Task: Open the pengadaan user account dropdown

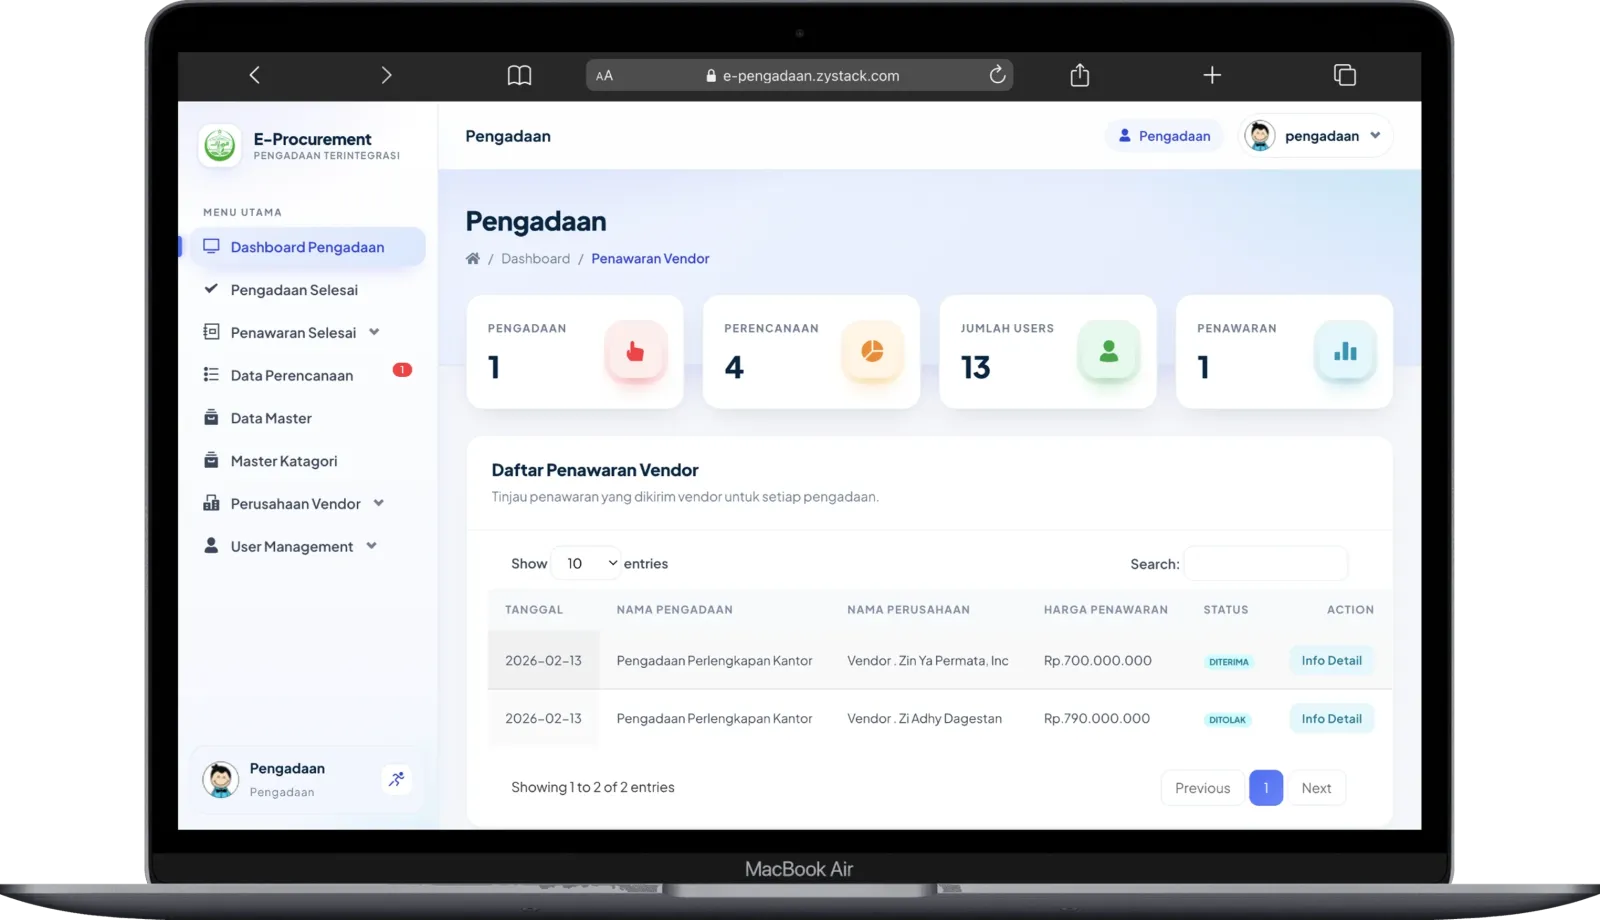Action: (1316, 136)
